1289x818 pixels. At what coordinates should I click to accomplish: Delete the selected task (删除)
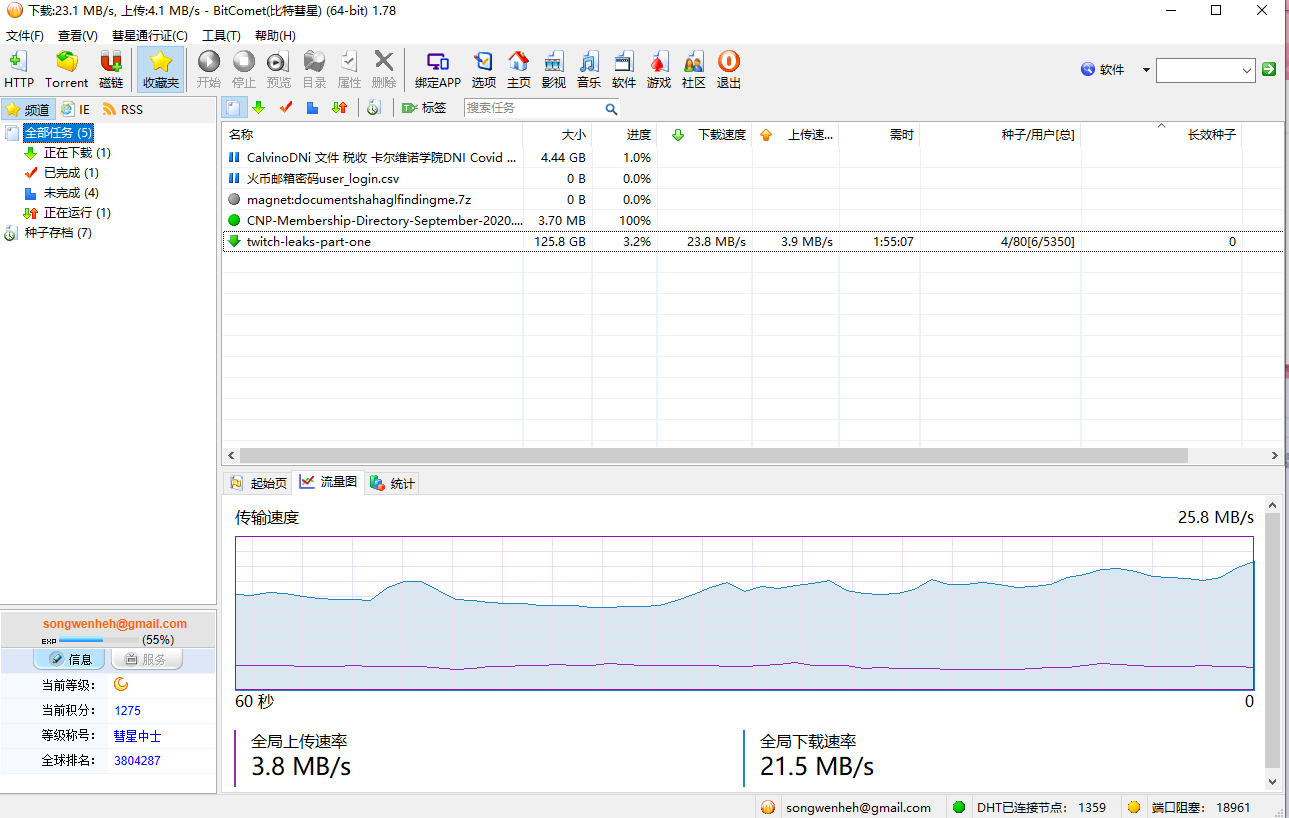pyautogui.click(x=384, y=70)
